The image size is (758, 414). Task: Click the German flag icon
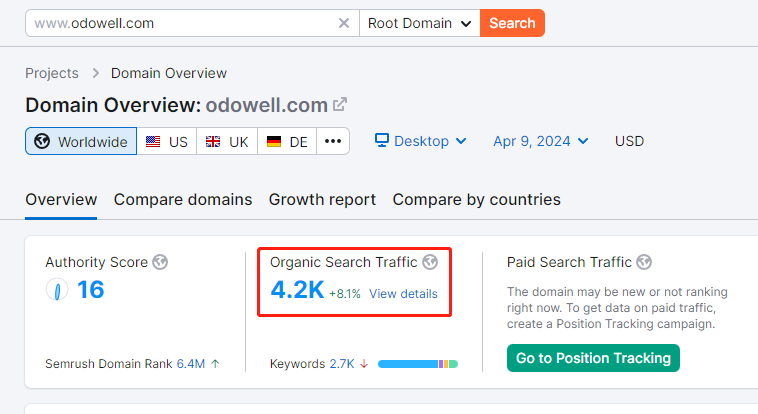pyautogui.click(x=274, y=141)
